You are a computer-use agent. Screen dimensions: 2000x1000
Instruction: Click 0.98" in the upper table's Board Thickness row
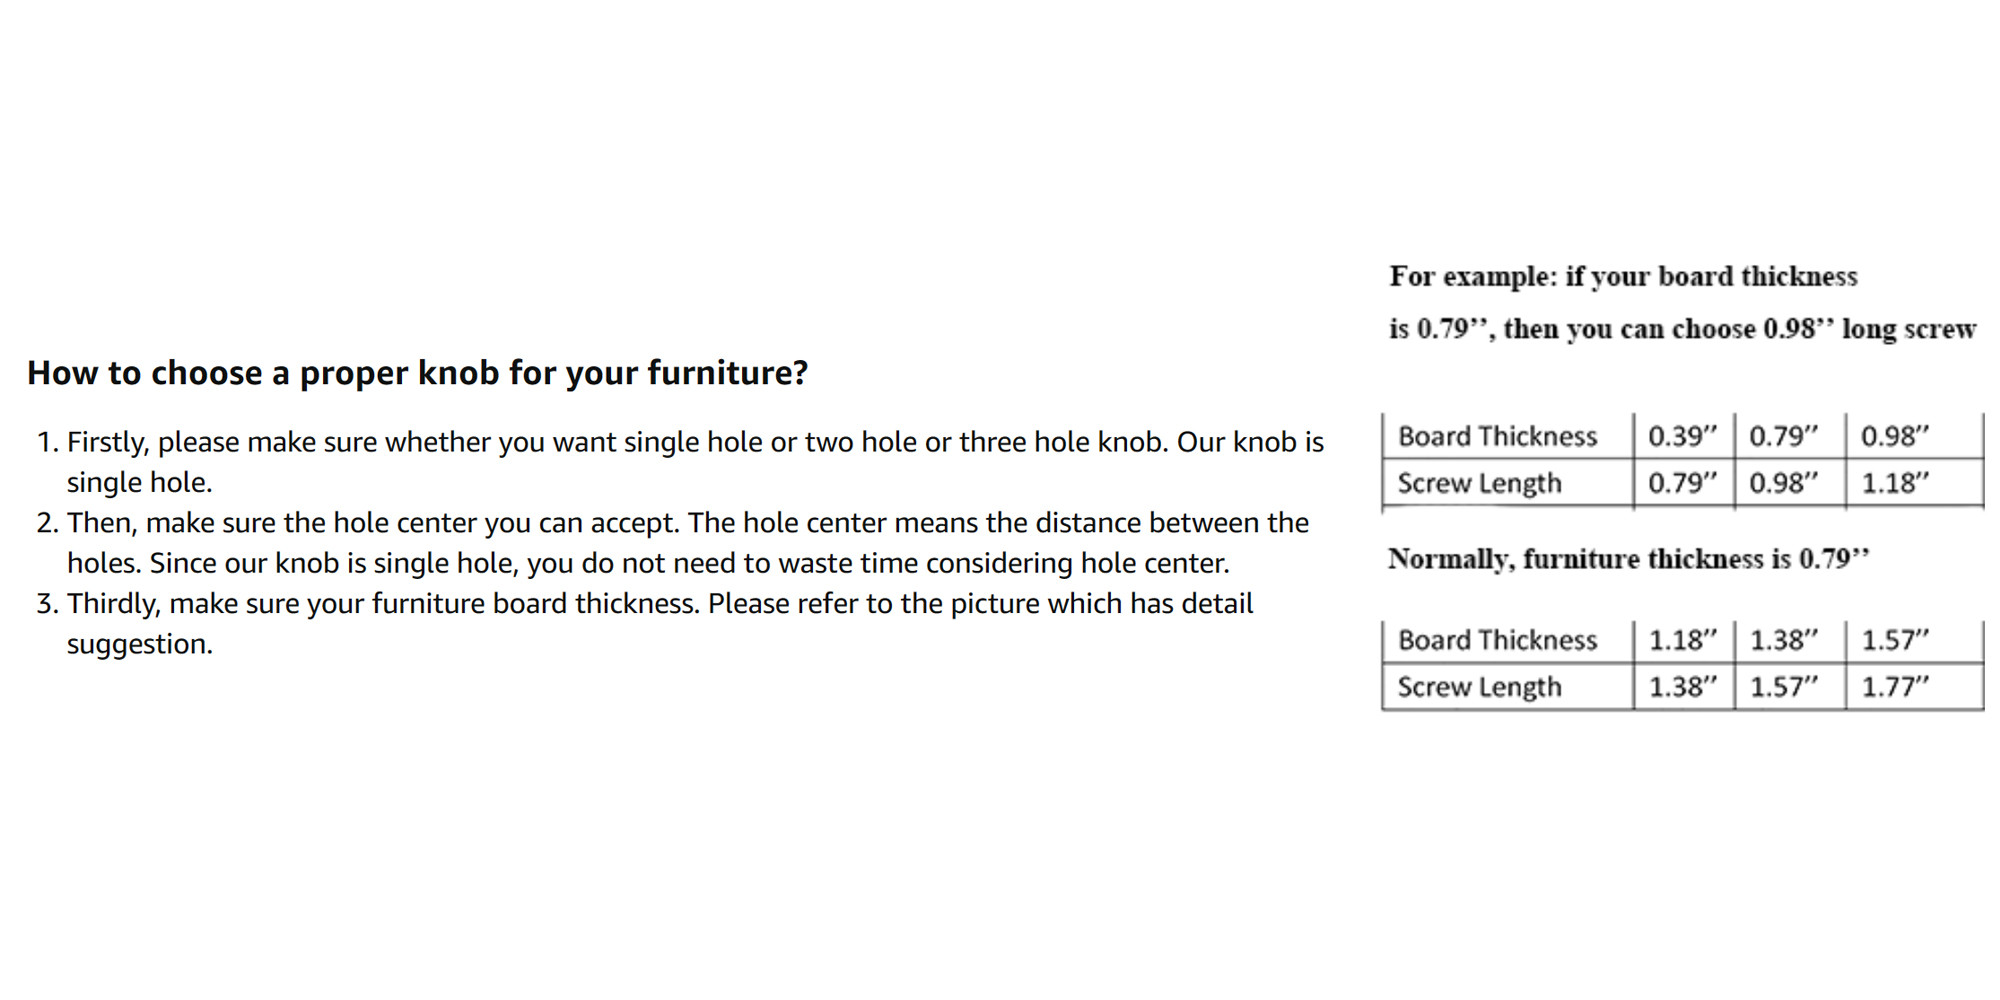(x=1894, y=437)
